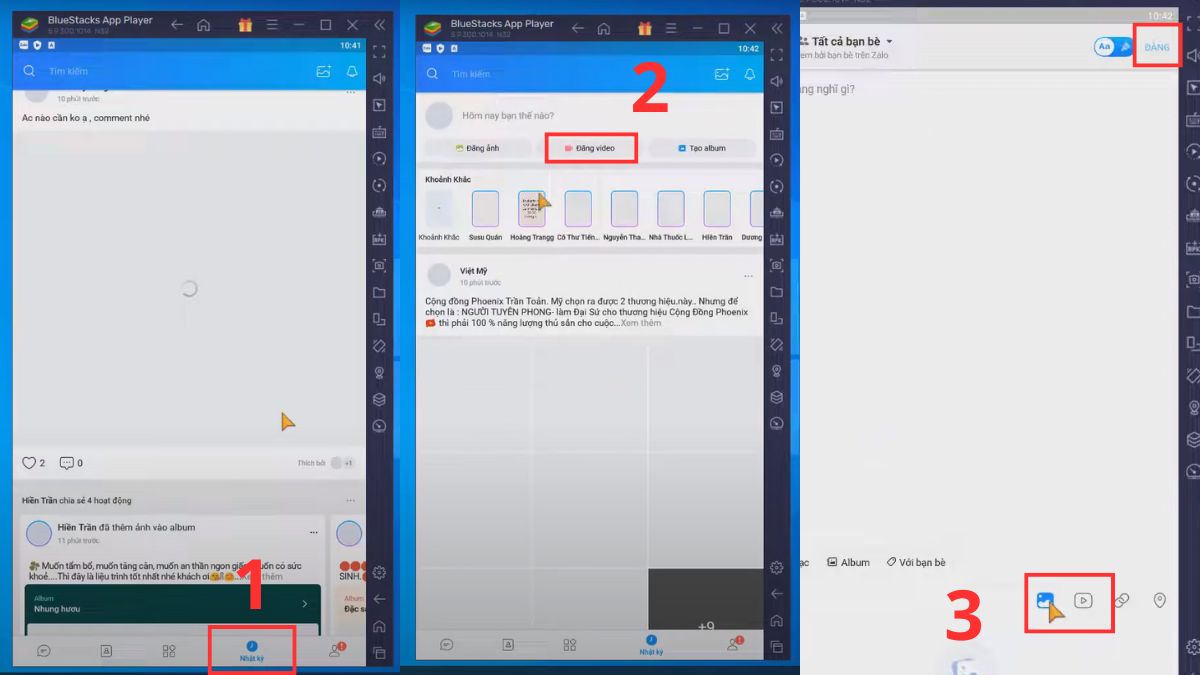Open the discover grid tab in step 2 window
Image resolution: width=1200 pixels, height=675 pixels.
point(570,645)
